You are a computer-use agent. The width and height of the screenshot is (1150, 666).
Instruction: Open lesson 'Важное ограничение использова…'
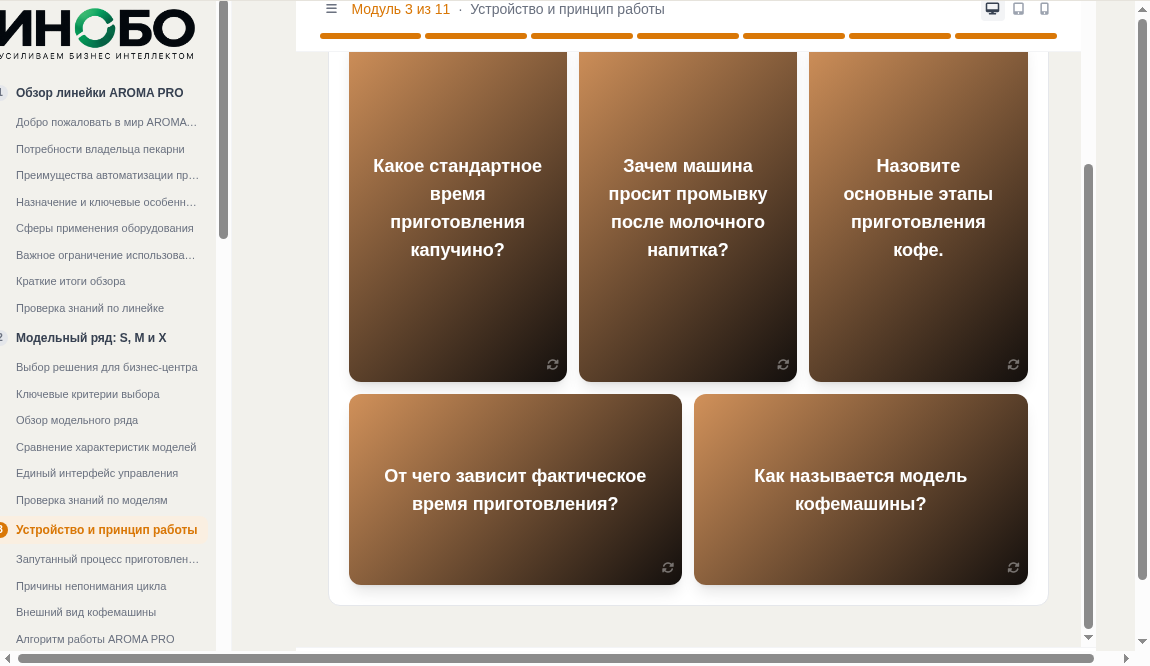click(106, 255)
